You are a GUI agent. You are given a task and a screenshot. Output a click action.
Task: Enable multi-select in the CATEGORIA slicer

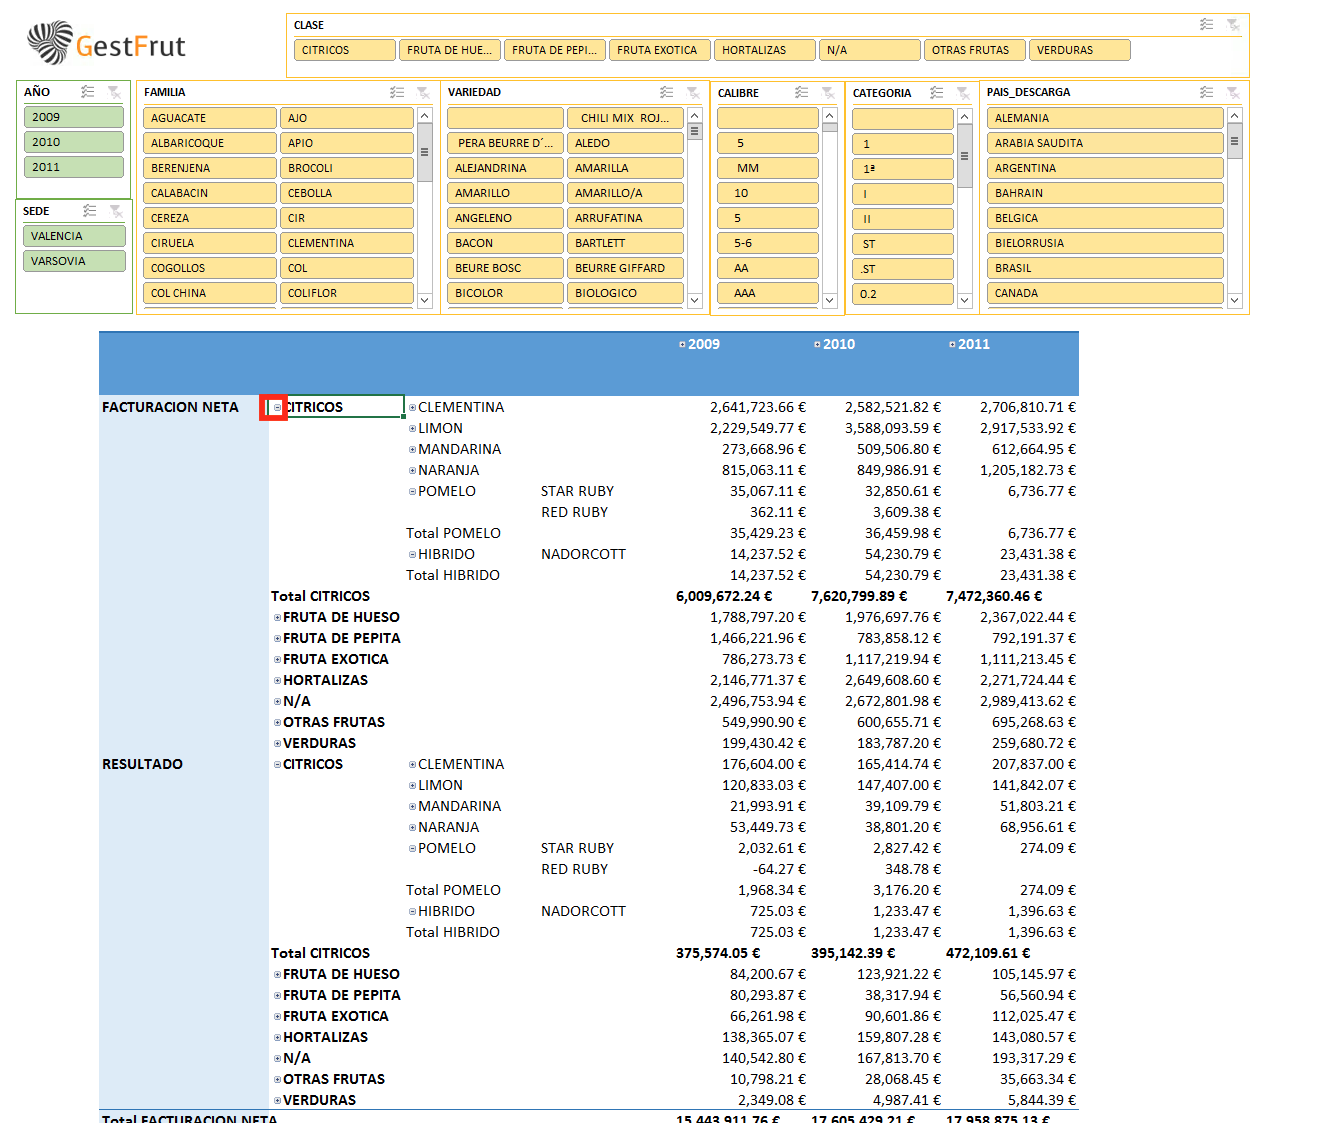point(936,93)
